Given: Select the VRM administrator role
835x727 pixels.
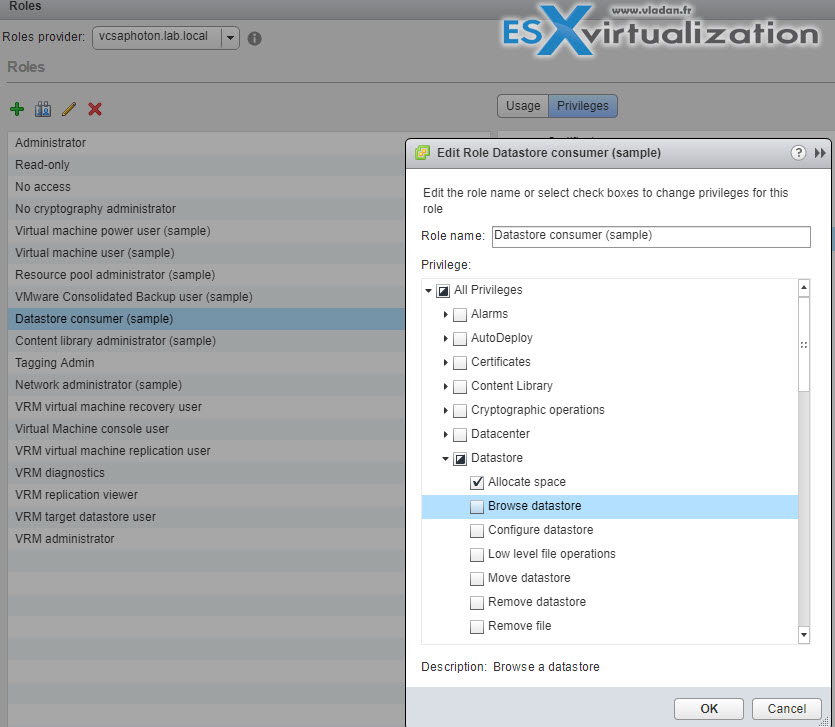Looking at the screenshot, I should pyautogui.click(x=207, y=539).
